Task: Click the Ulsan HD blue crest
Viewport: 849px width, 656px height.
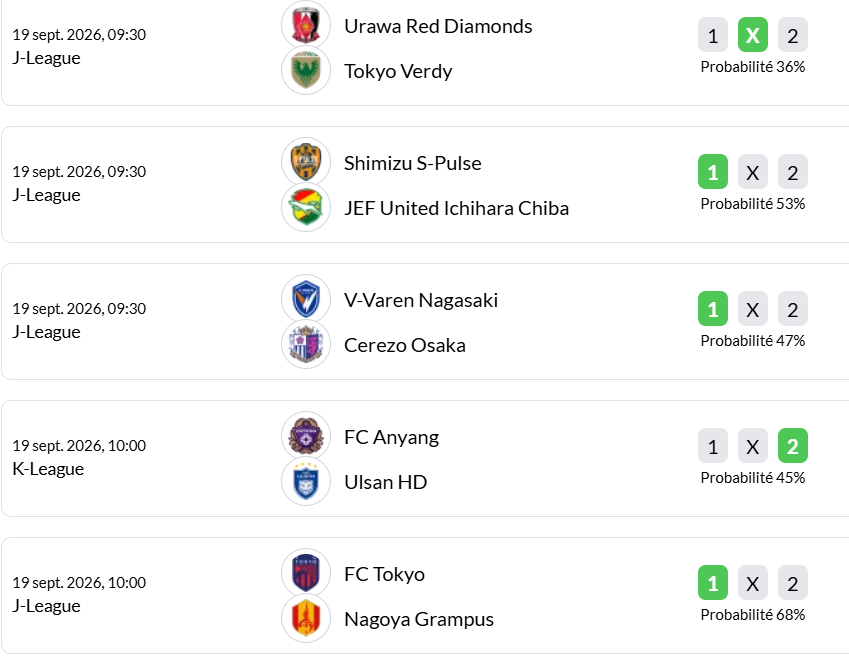Action: 306,481
